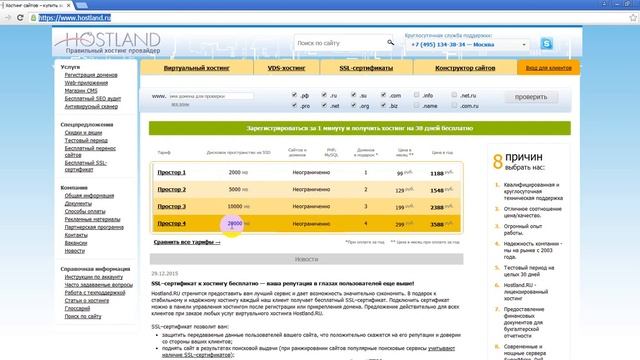Open the Простор 2 tariff link
The width and height of the screenshot is (640, 360).
(171, 189)
